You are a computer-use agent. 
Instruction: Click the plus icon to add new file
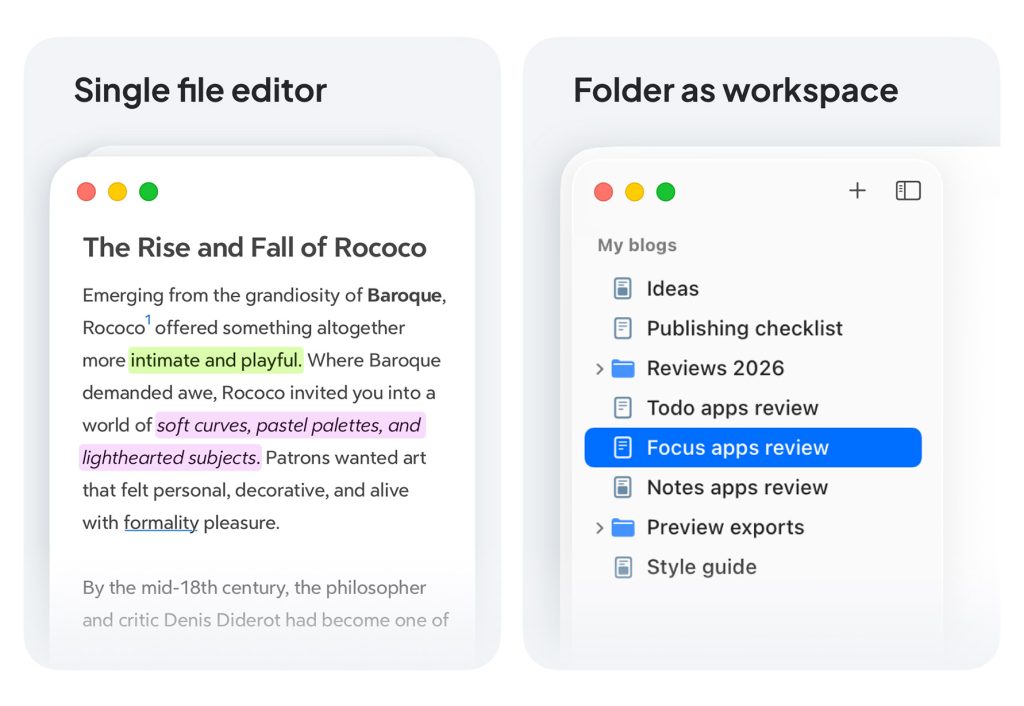[x=857, y=191]
